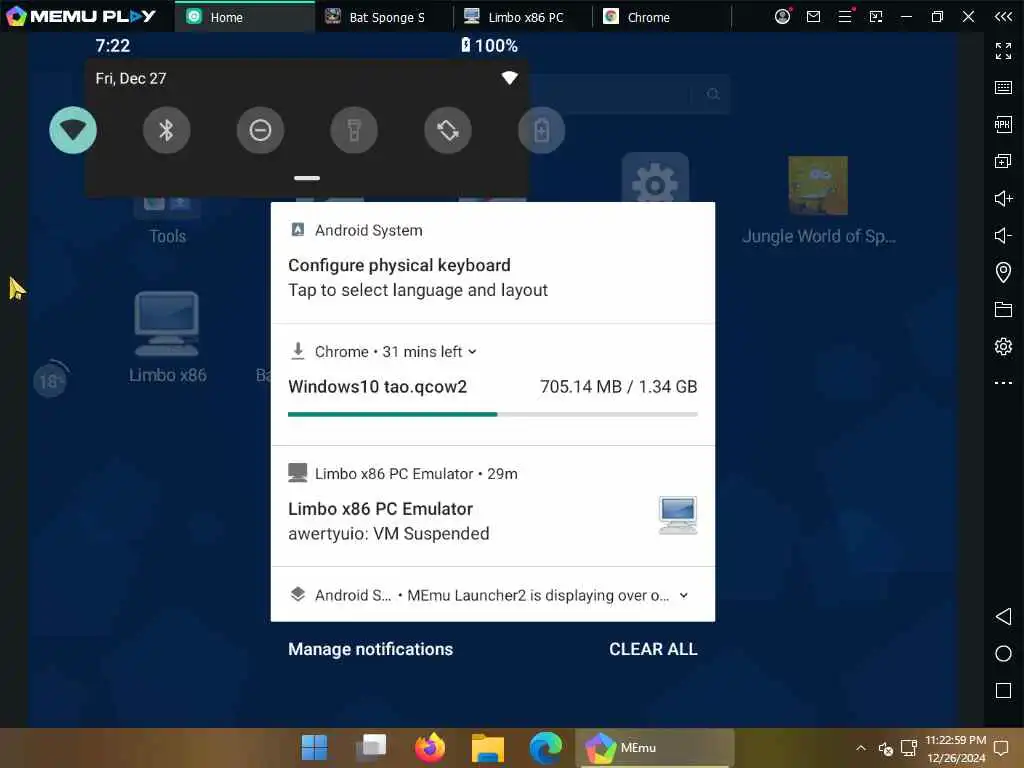Toggle Bluetooth quick setting
Viewport: 1024px width, 768px height.
click(167, 131)
